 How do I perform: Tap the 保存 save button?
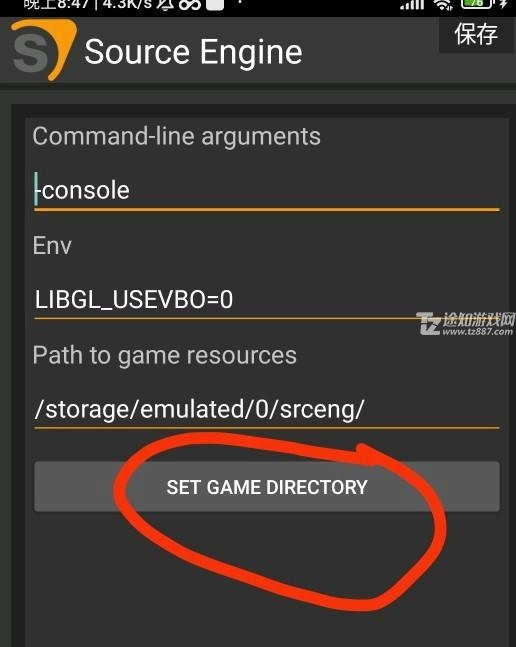coord(476,34)
